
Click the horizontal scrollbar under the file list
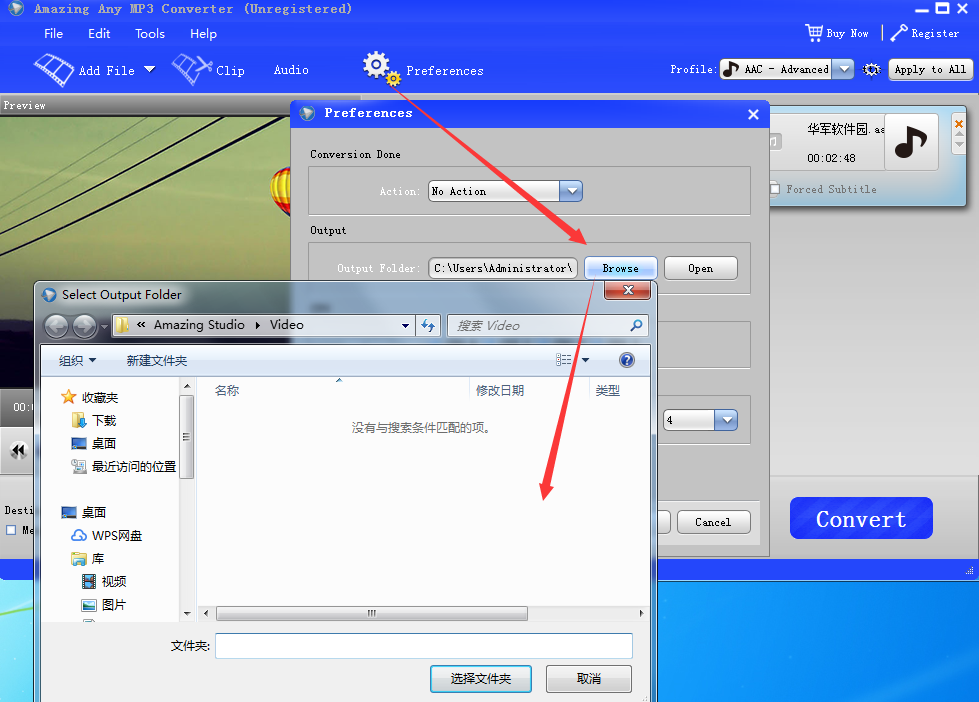(x=371, y=613)
